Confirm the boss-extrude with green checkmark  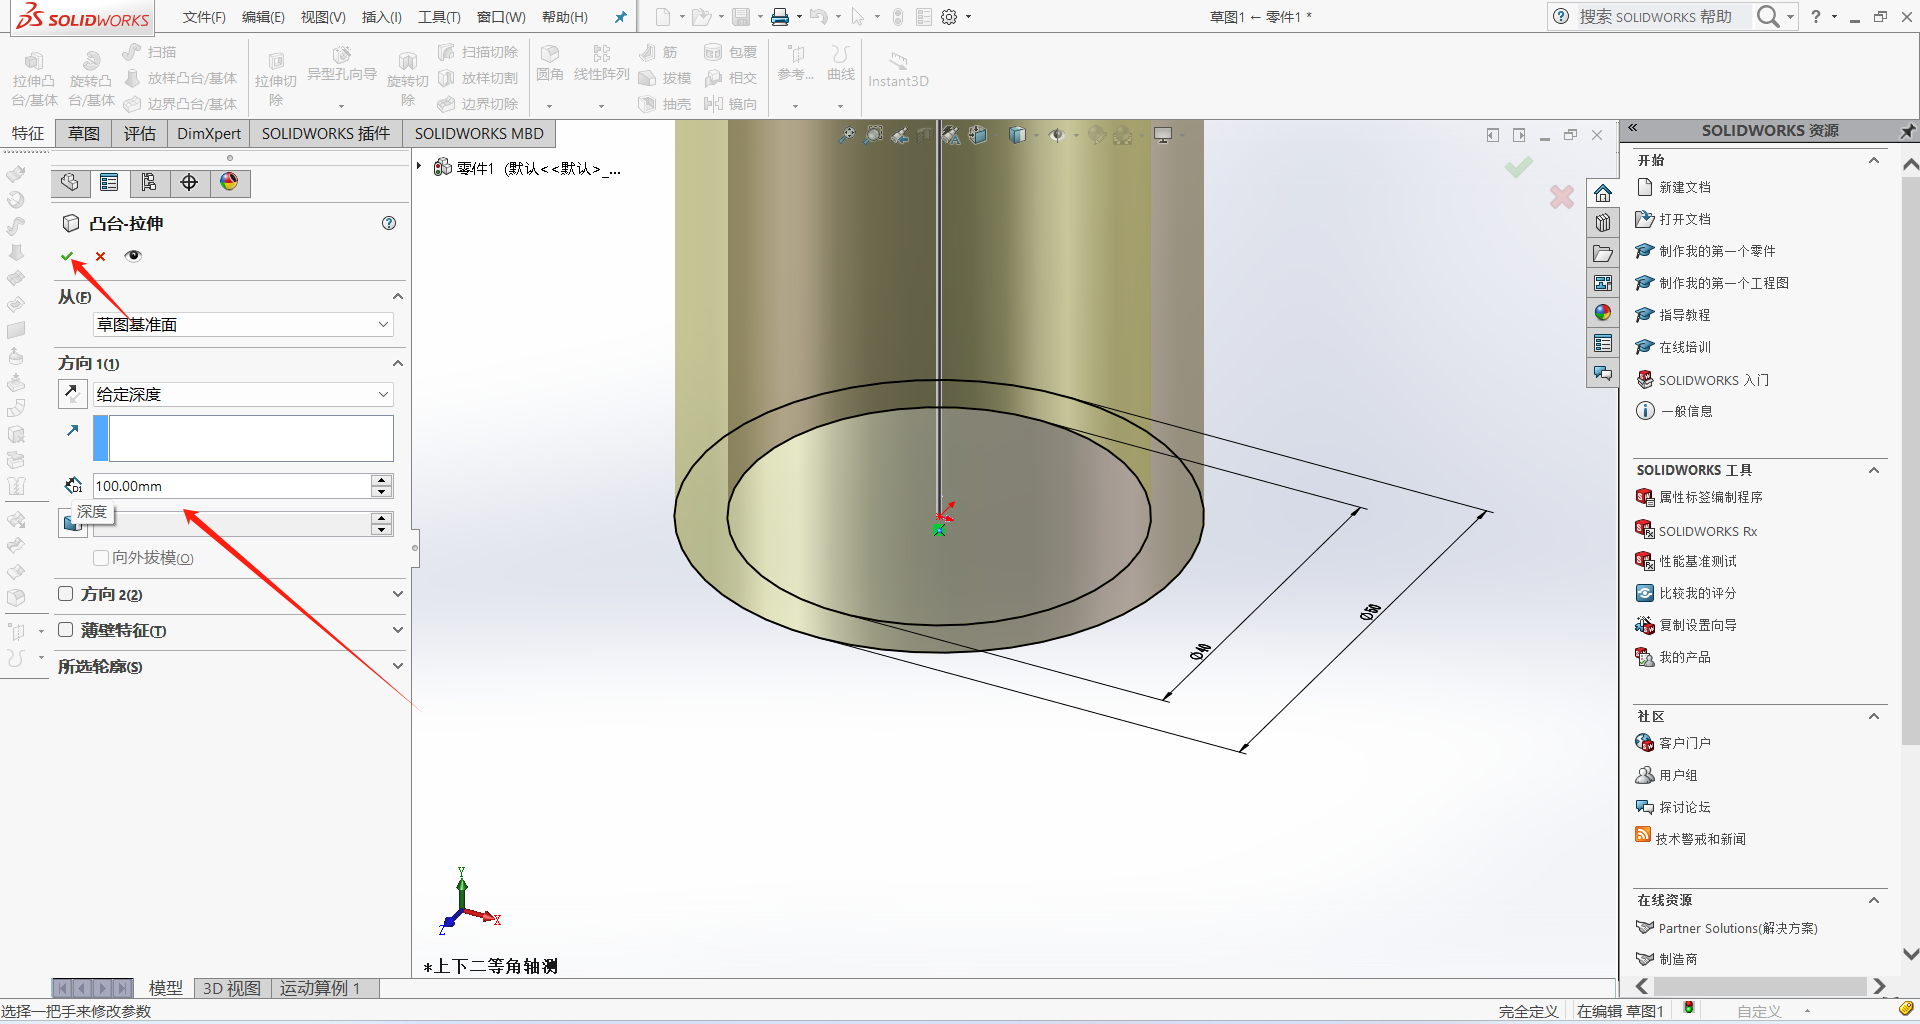coord(67,256)
